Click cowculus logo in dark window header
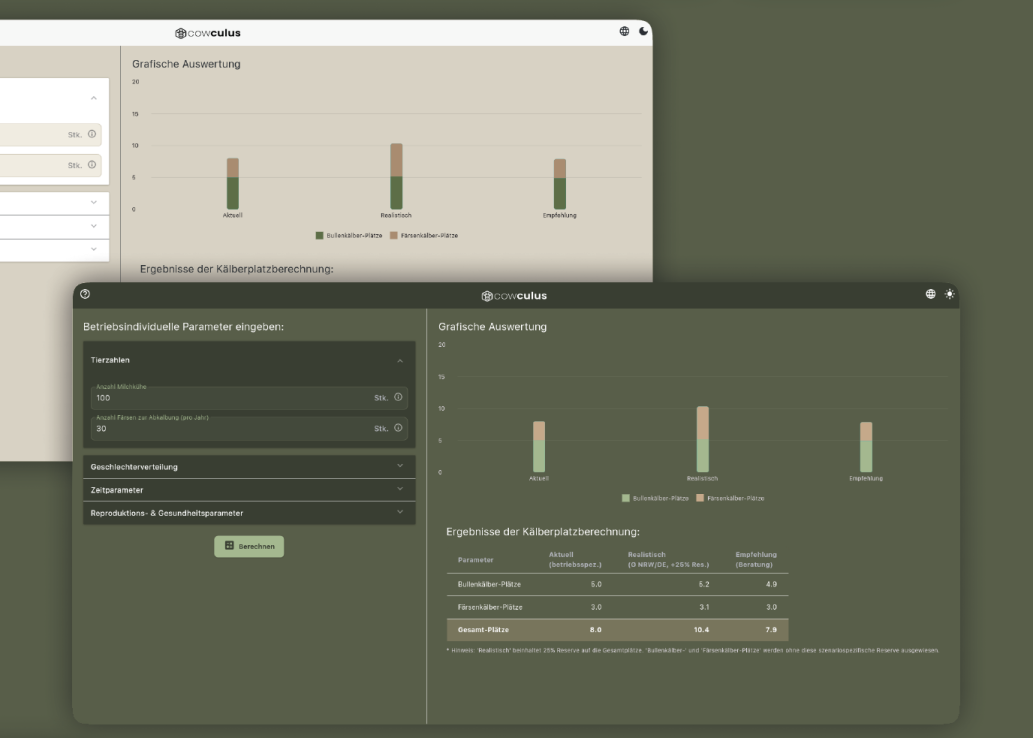1033x738 pixels. pyautogui.click(x=515, y=295)
